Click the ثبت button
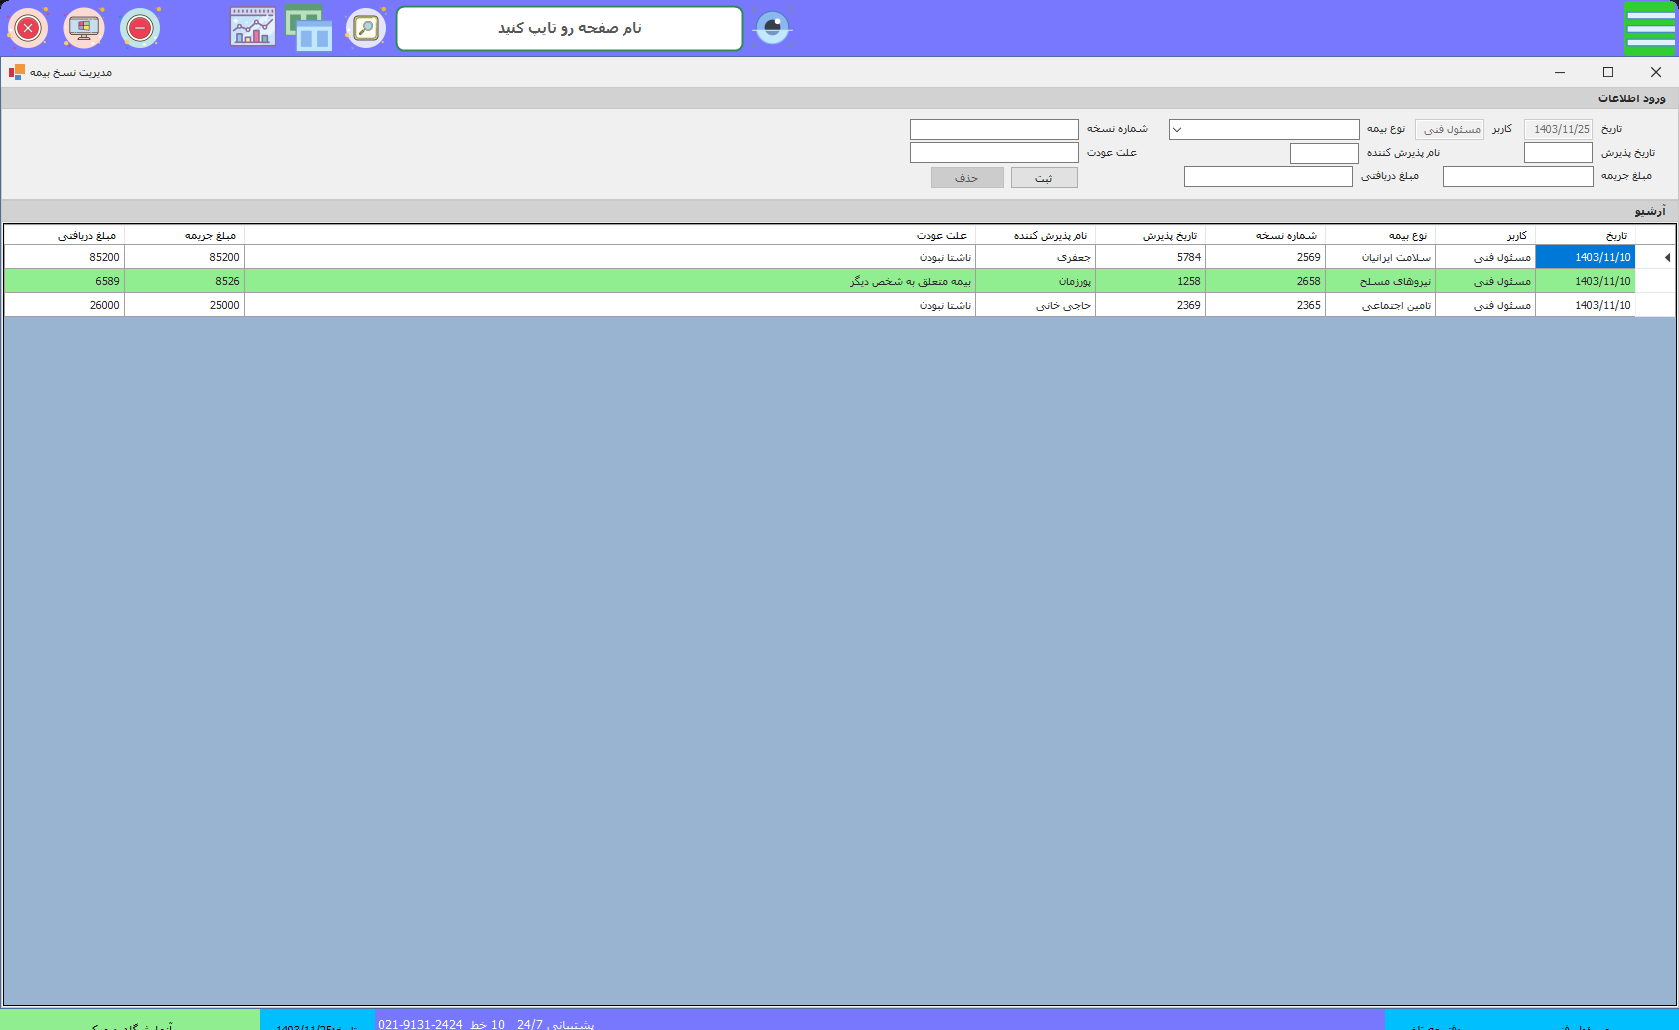The height and width of the screenshot is (1030, 1679). click(x=1044, y=178)
